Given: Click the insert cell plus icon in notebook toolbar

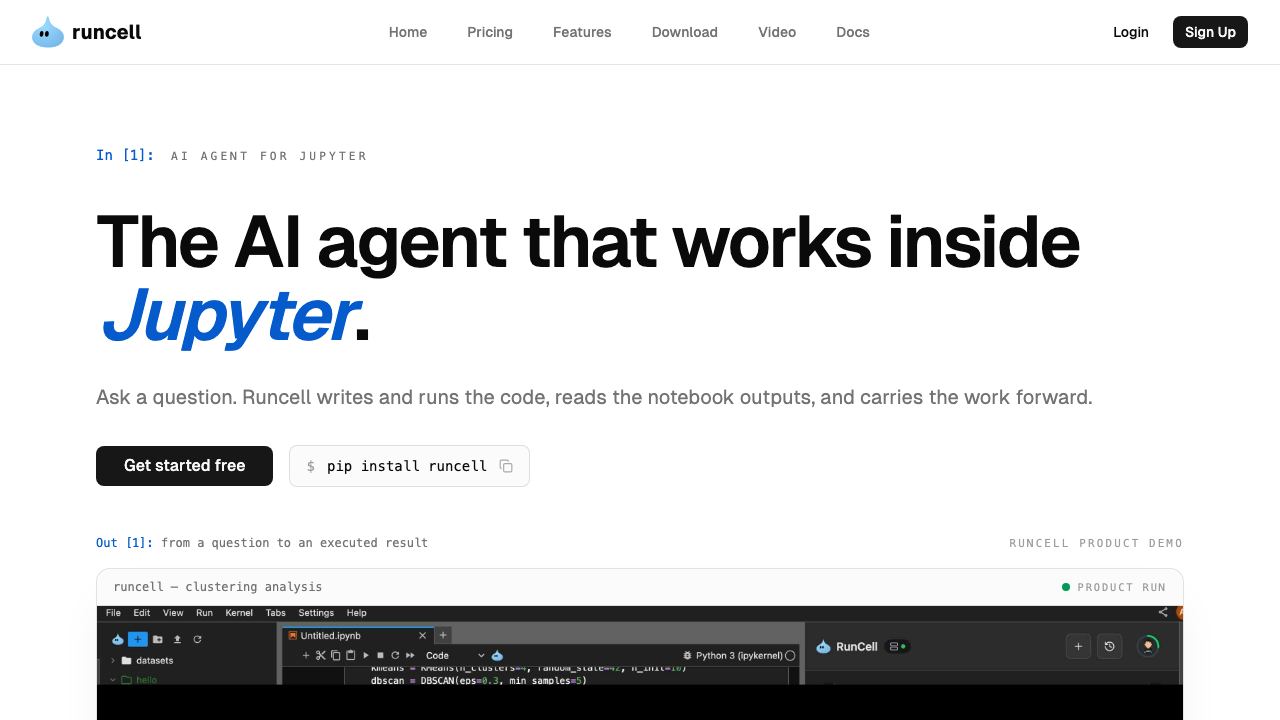Looking at the screenshot, I should pyautogui.click(x=306, y=655).
